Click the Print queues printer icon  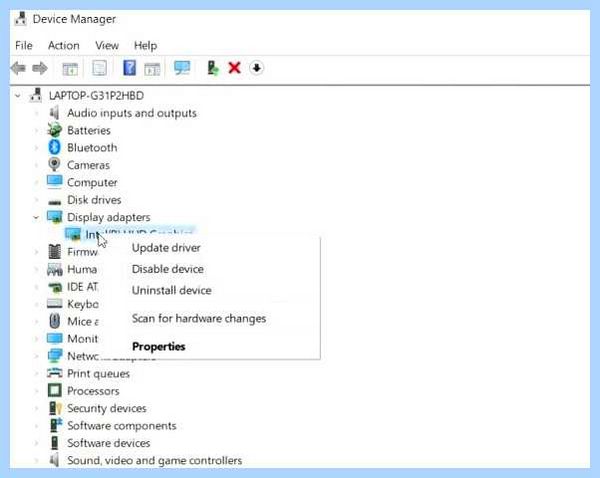coord(54,373)
